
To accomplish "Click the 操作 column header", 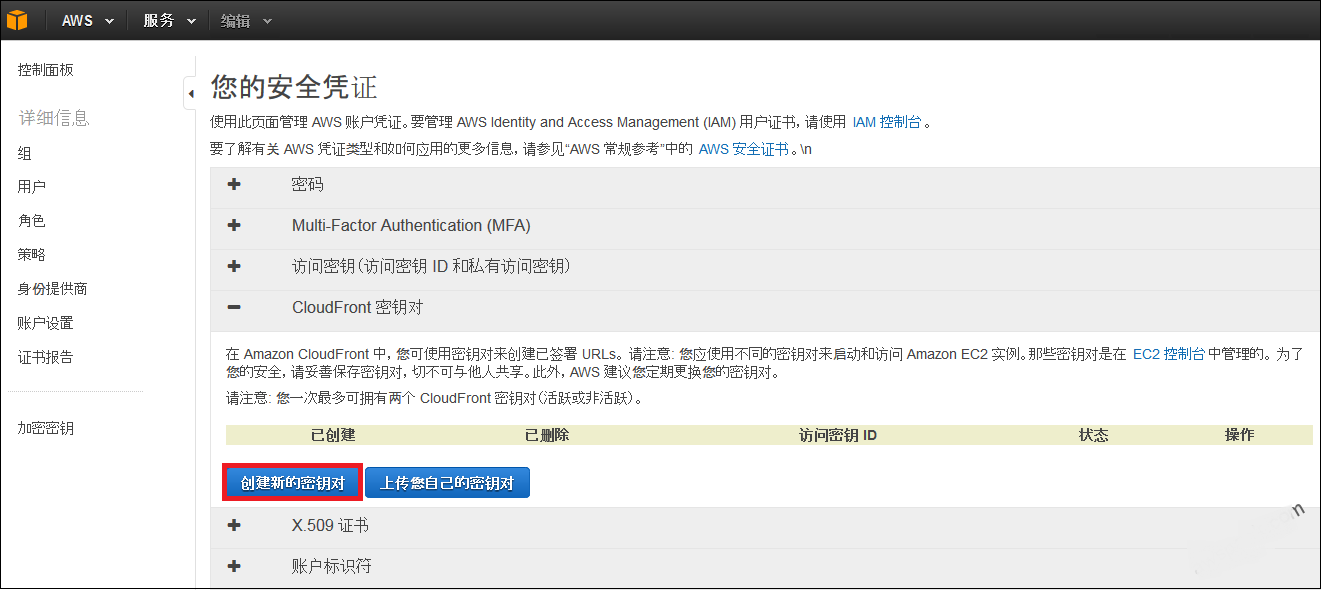I will tap(1239, 435).
